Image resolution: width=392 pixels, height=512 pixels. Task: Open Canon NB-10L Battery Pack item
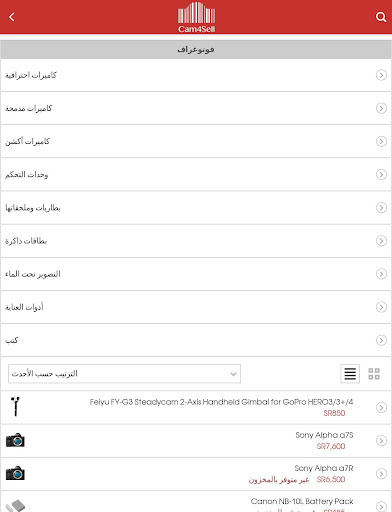tap(196, 501)
